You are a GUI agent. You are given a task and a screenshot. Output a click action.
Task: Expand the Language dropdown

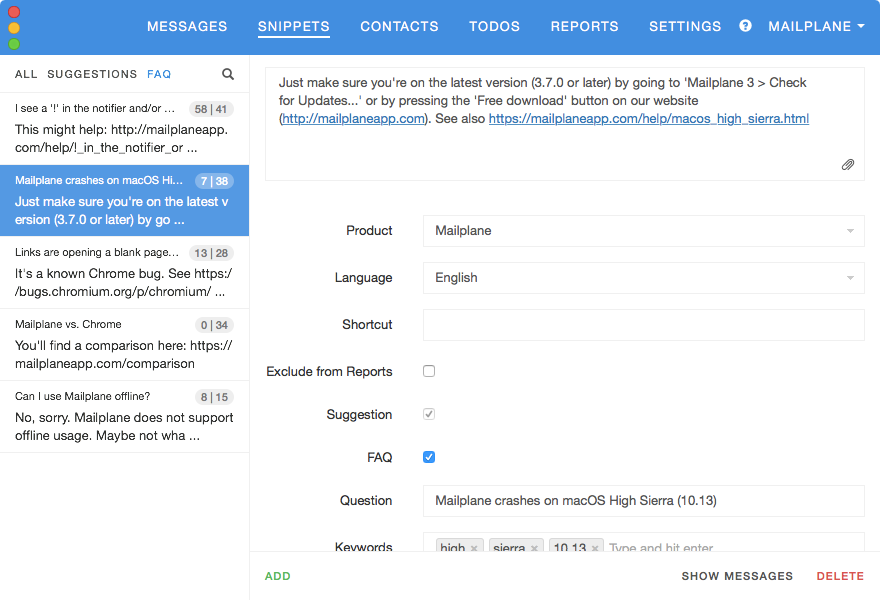coord(643,278)
